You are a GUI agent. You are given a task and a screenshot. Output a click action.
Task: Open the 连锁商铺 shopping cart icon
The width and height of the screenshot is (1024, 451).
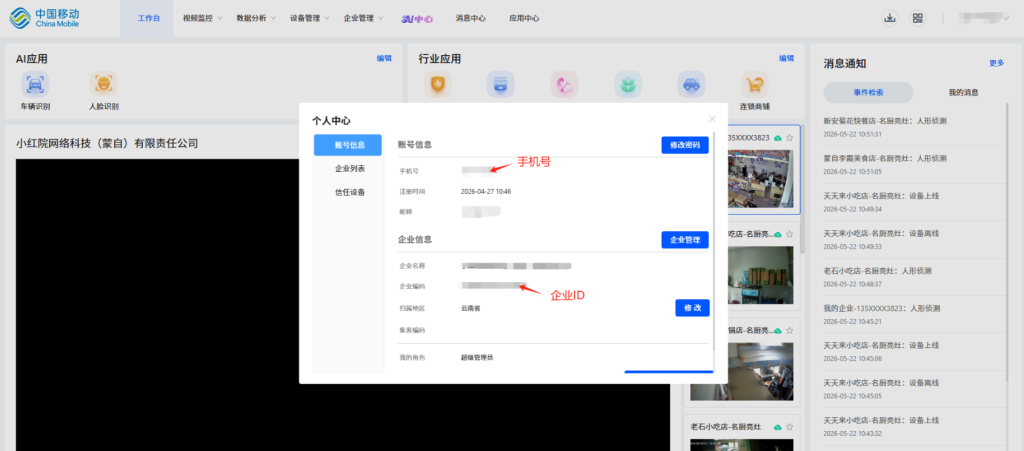[x=754, y=84]
